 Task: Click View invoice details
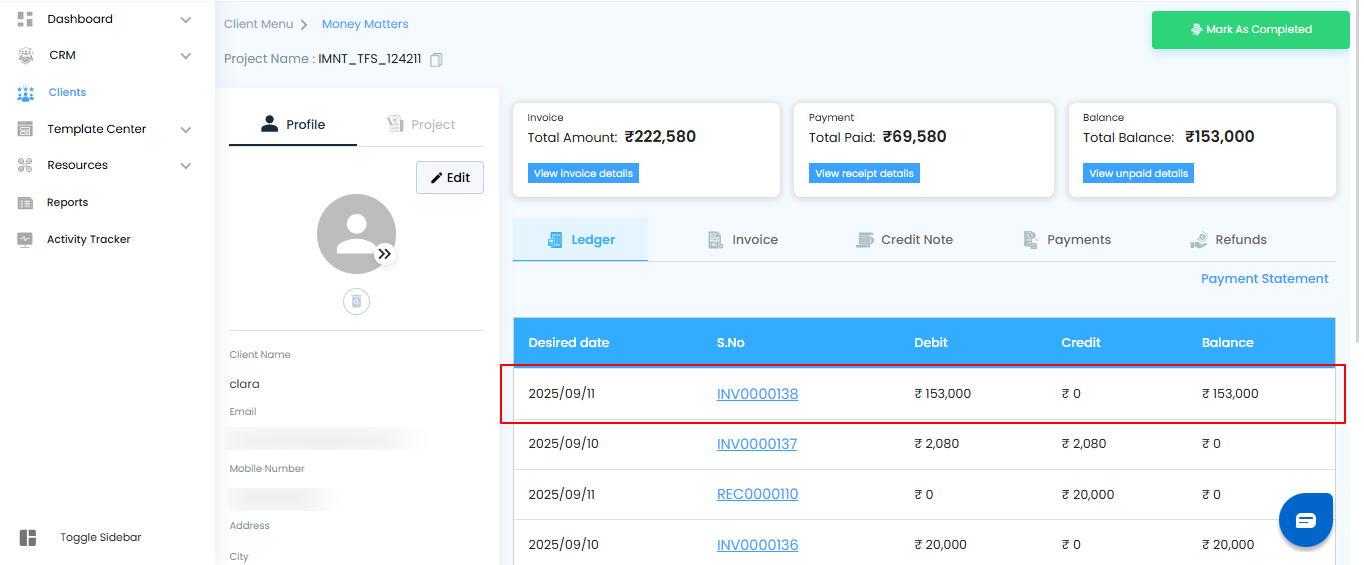coord(583,173)
